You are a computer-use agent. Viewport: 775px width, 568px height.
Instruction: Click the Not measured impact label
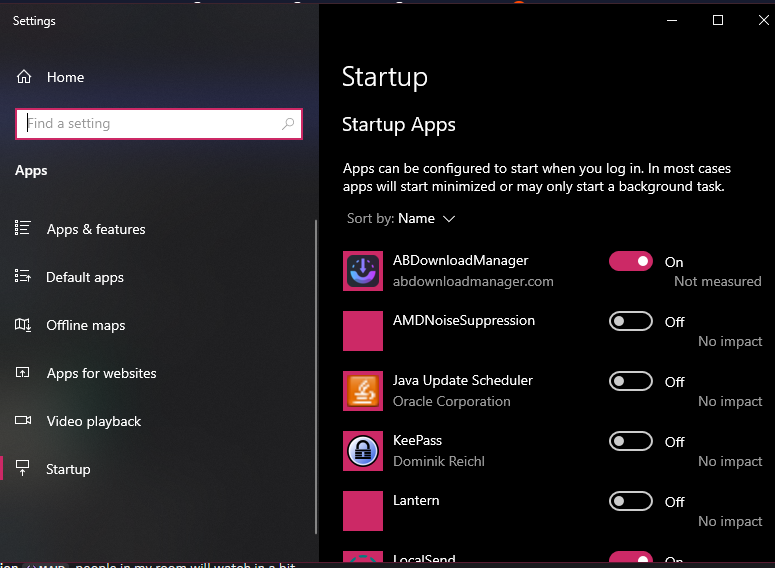tap(718, 281)
